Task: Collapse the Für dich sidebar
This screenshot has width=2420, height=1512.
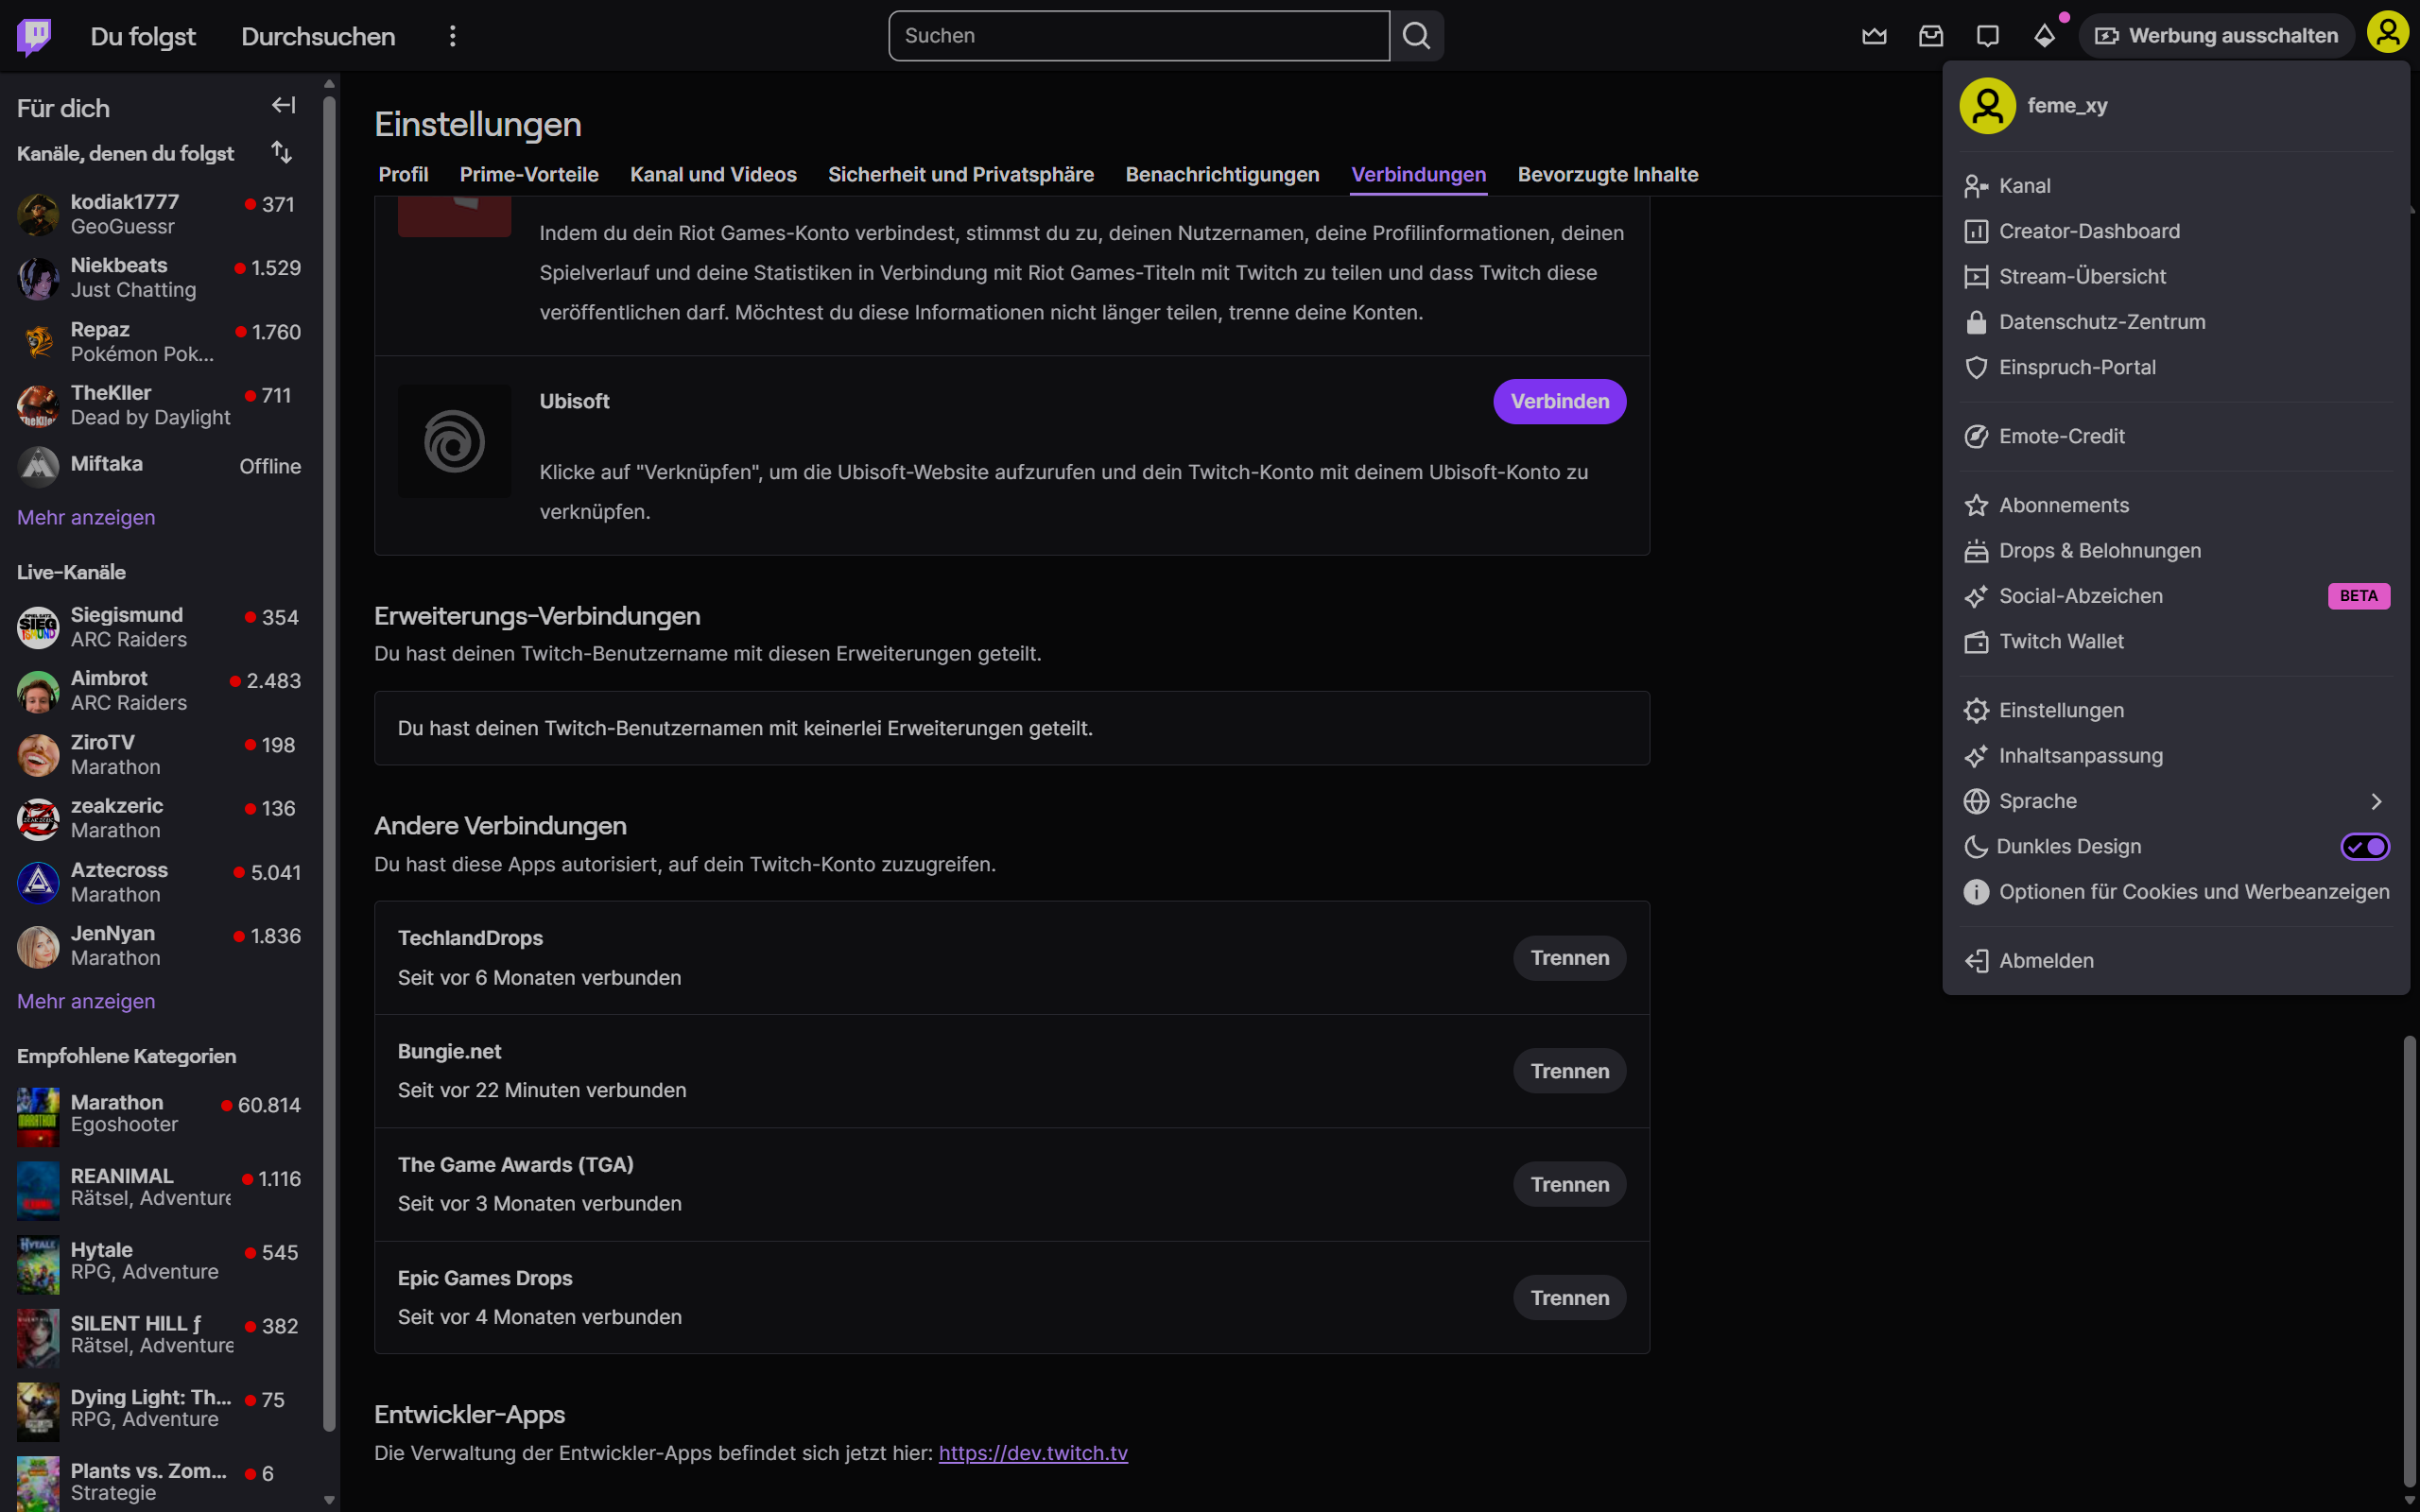Action: 283,105
